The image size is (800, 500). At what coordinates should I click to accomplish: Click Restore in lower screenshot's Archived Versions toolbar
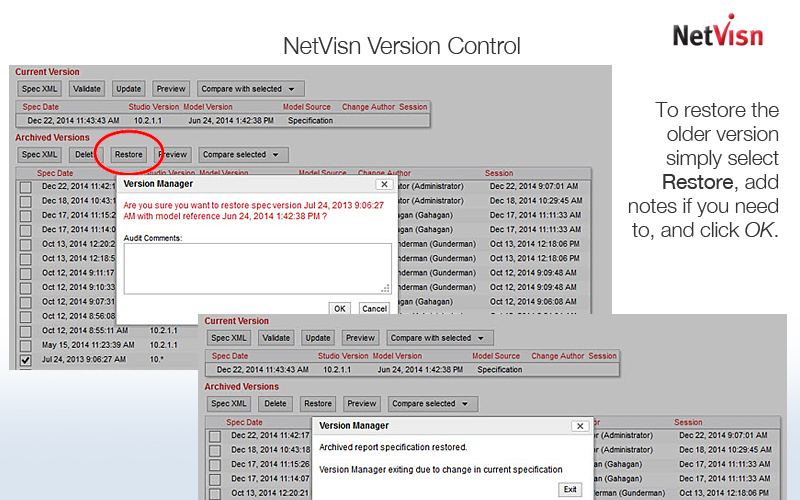tap(318, 404)
